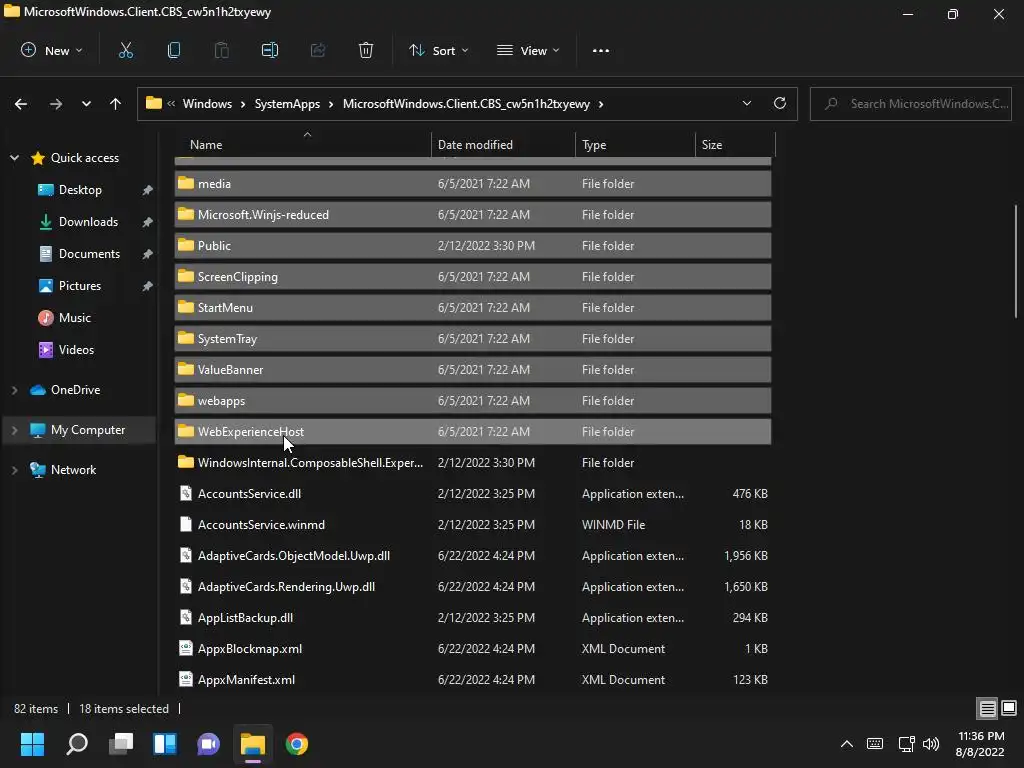Open the New item dropdown
Screen dimensions: 1024x768
pos(52,50)
